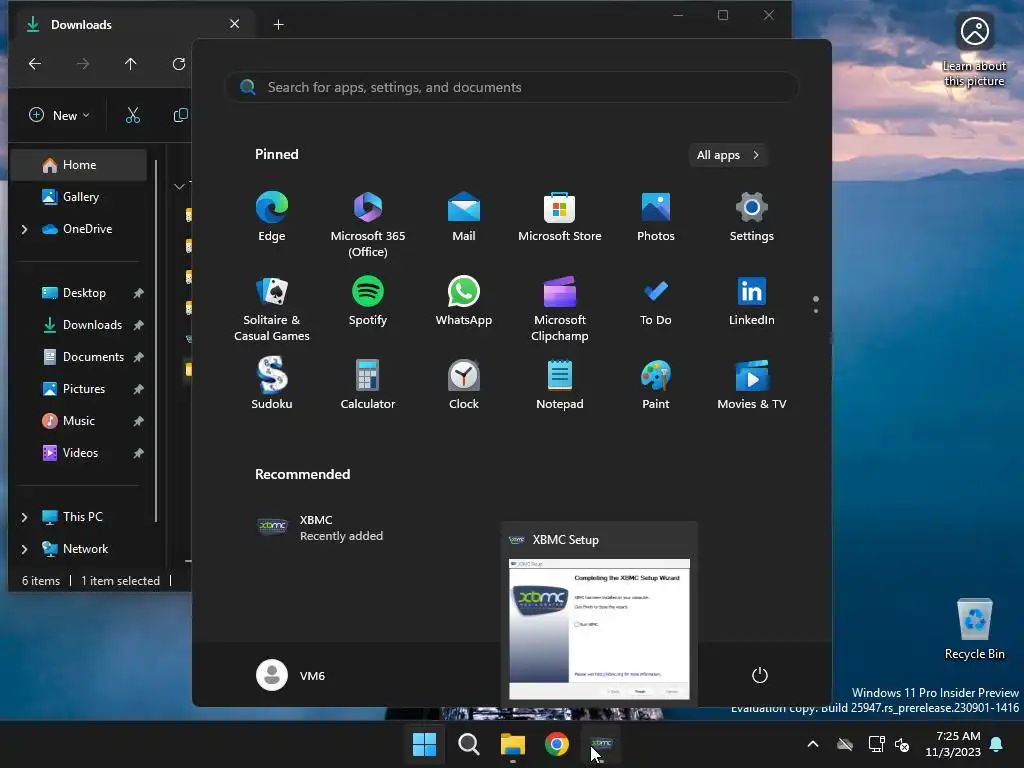Click the Copy icon in File Explorer
This screenshot has height=768, width=1024.
pyautogui.click(x=181, y=116)
